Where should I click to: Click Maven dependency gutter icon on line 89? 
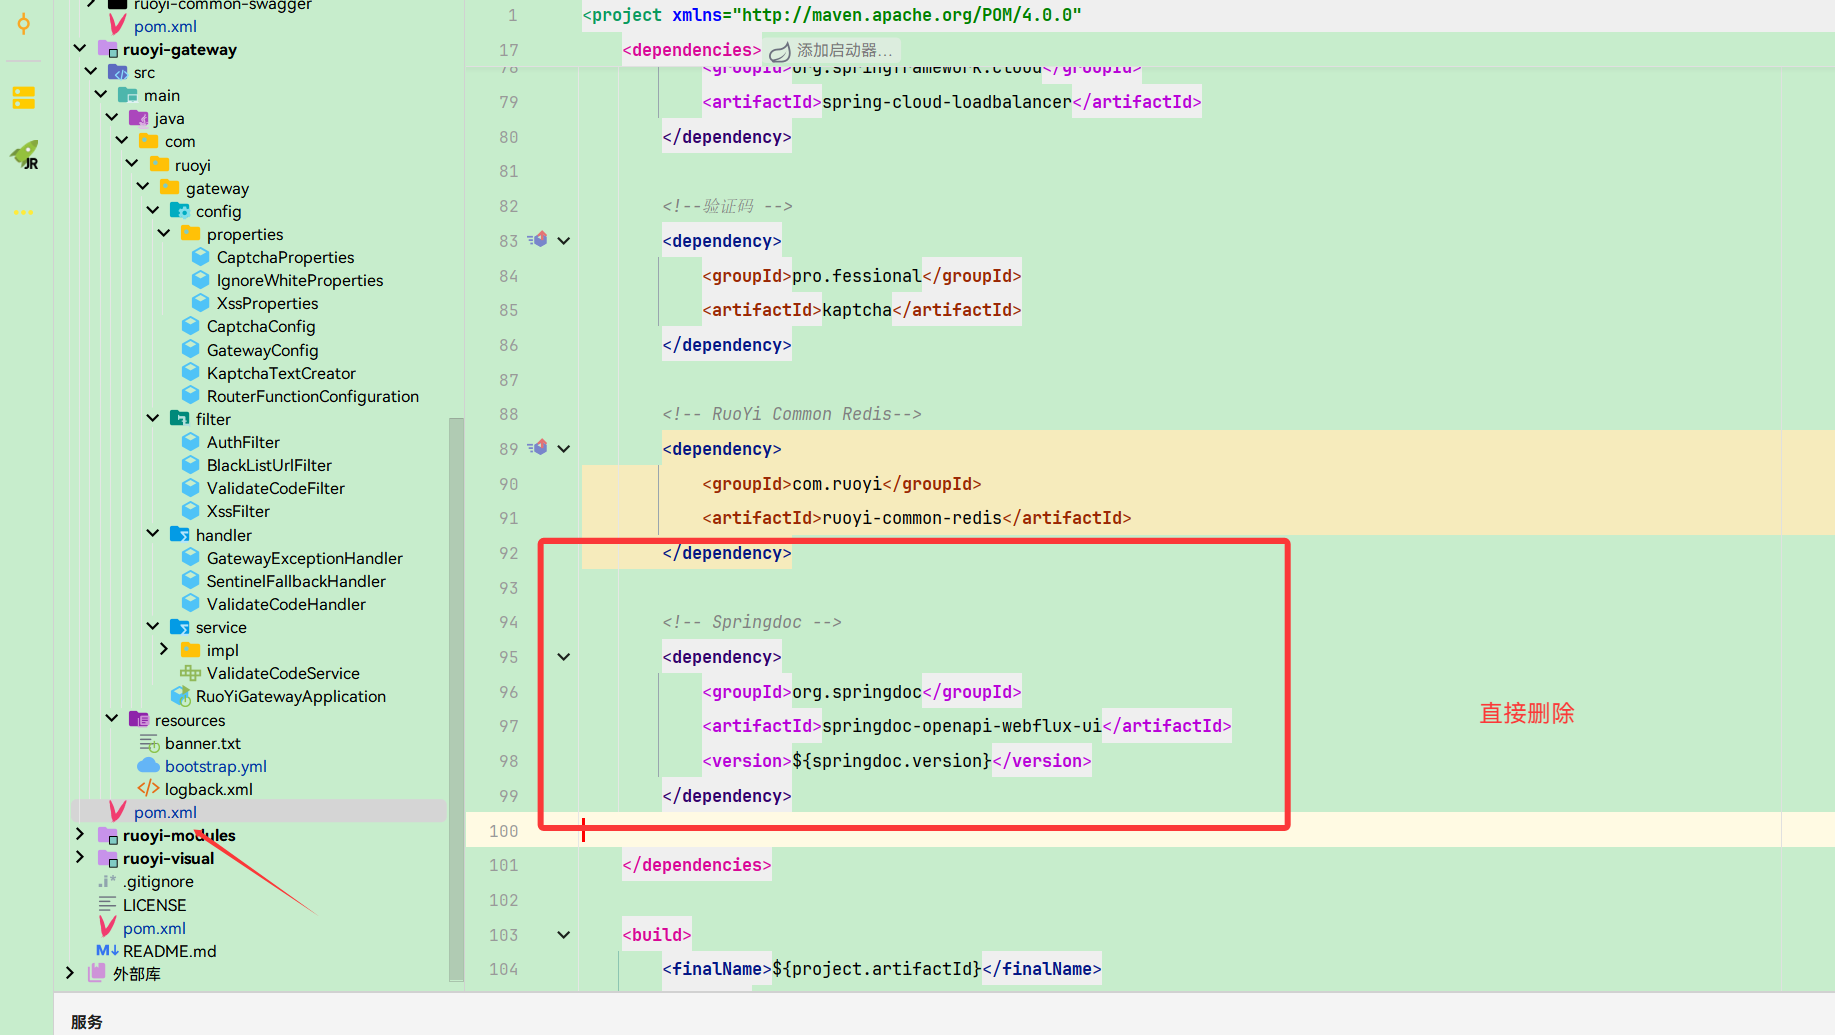click(x=538, y=448)
